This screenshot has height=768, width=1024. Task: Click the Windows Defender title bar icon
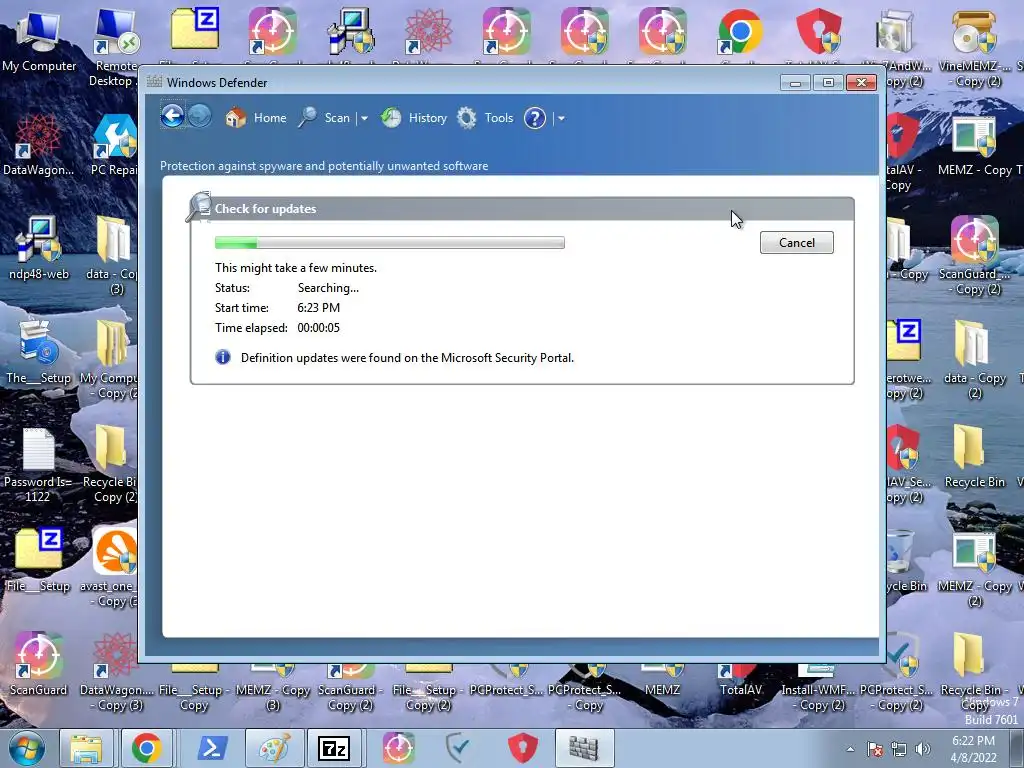click(x=154, y=82)
